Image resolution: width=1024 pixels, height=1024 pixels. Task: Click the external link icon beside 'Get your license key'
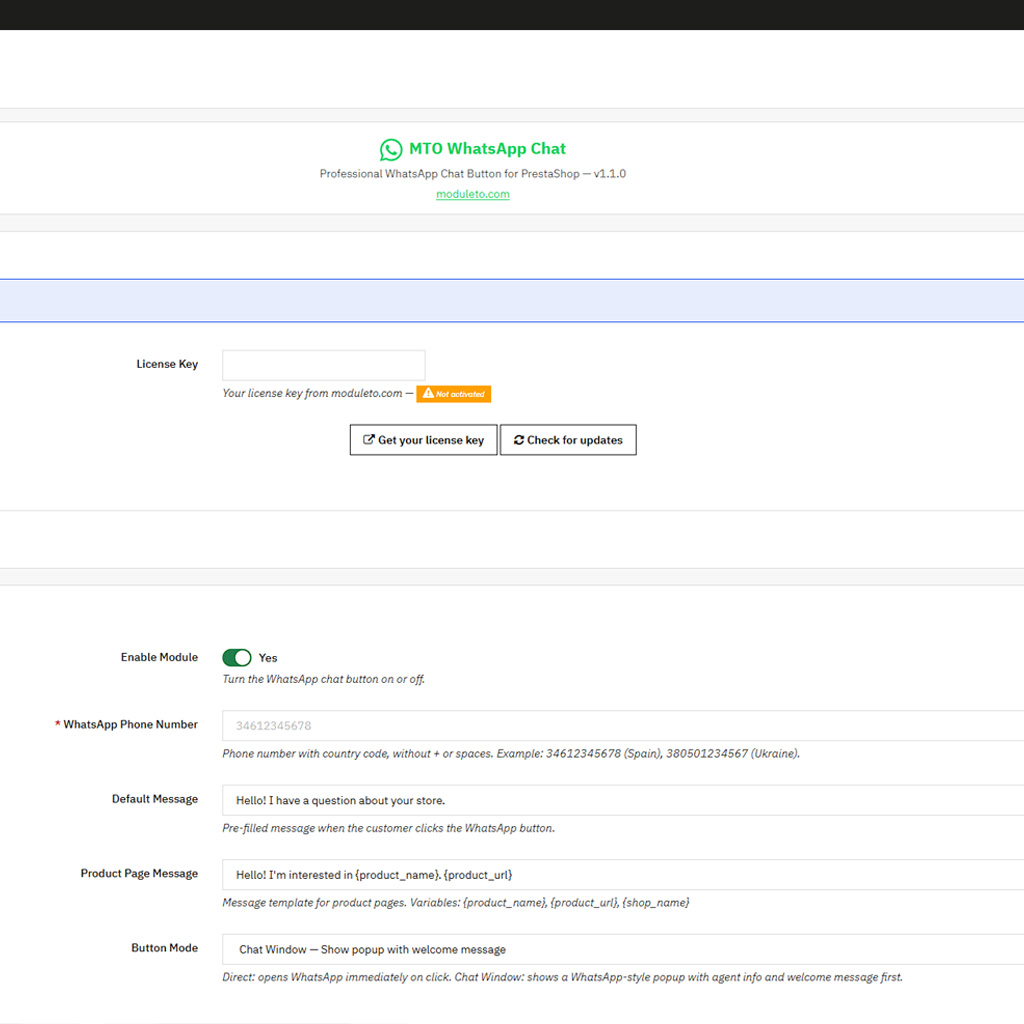tap(368, 440)
